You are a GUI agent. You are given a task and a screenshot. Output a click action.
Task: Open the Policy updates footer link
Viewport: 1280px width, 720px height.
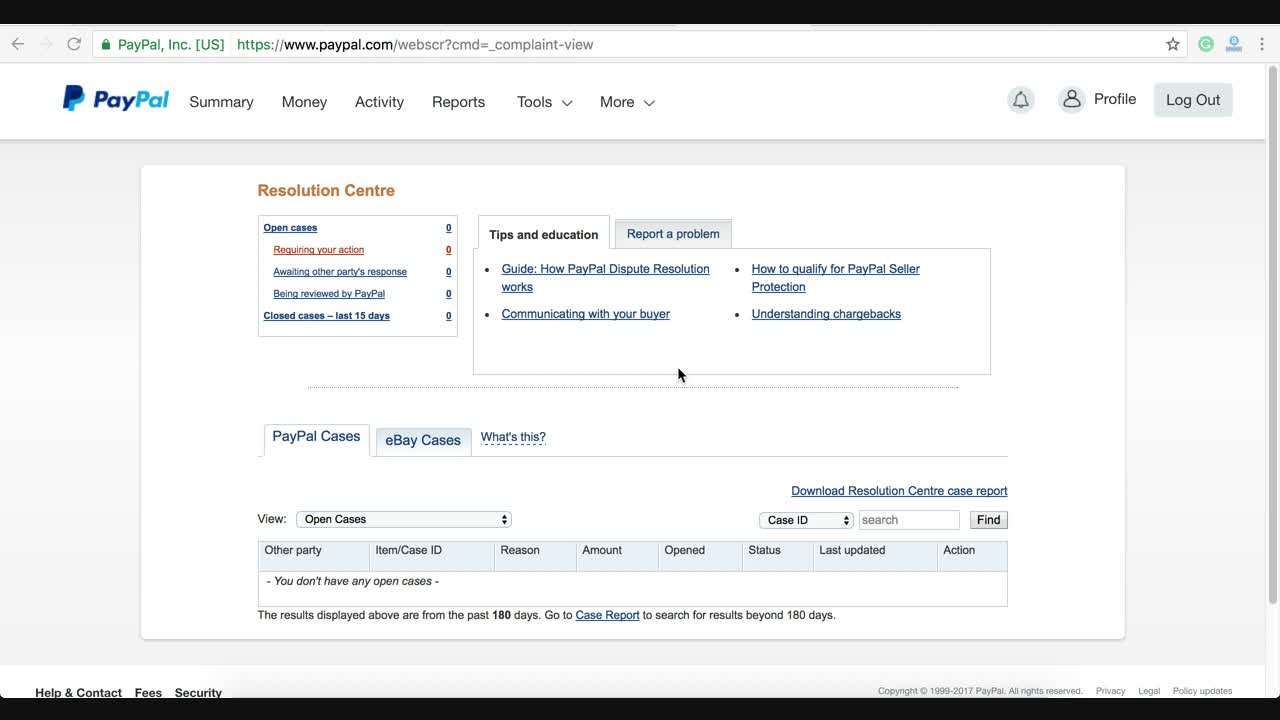pyautogui.click(x=1202, y=691)
